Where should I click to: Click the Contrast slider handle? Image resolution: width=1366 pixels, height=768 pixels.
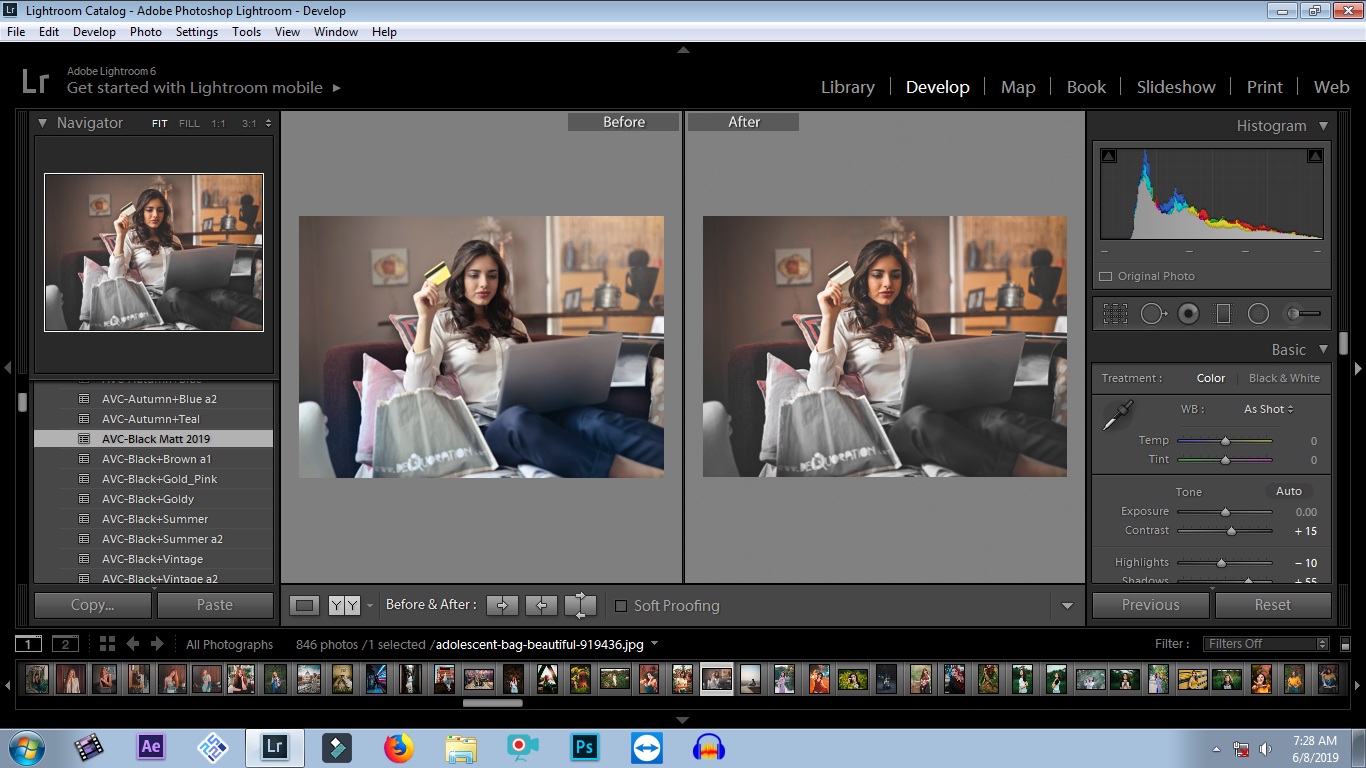pos(1232,531)
